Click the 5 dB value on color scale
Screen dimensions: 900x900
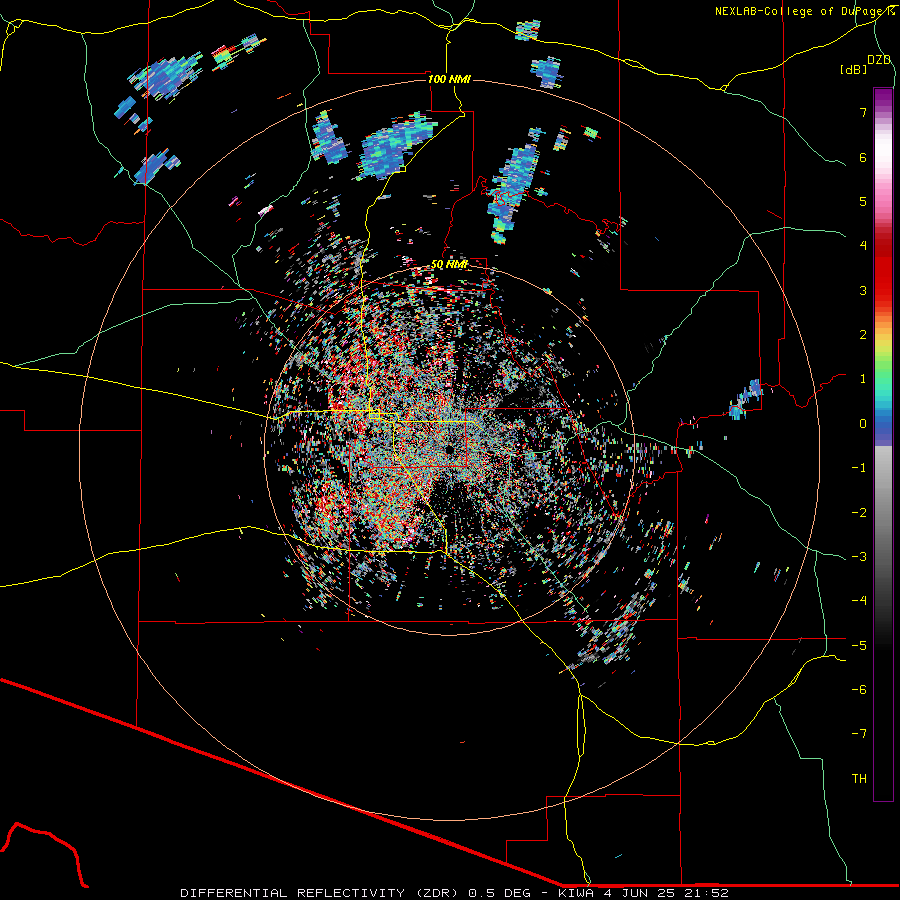863,201
